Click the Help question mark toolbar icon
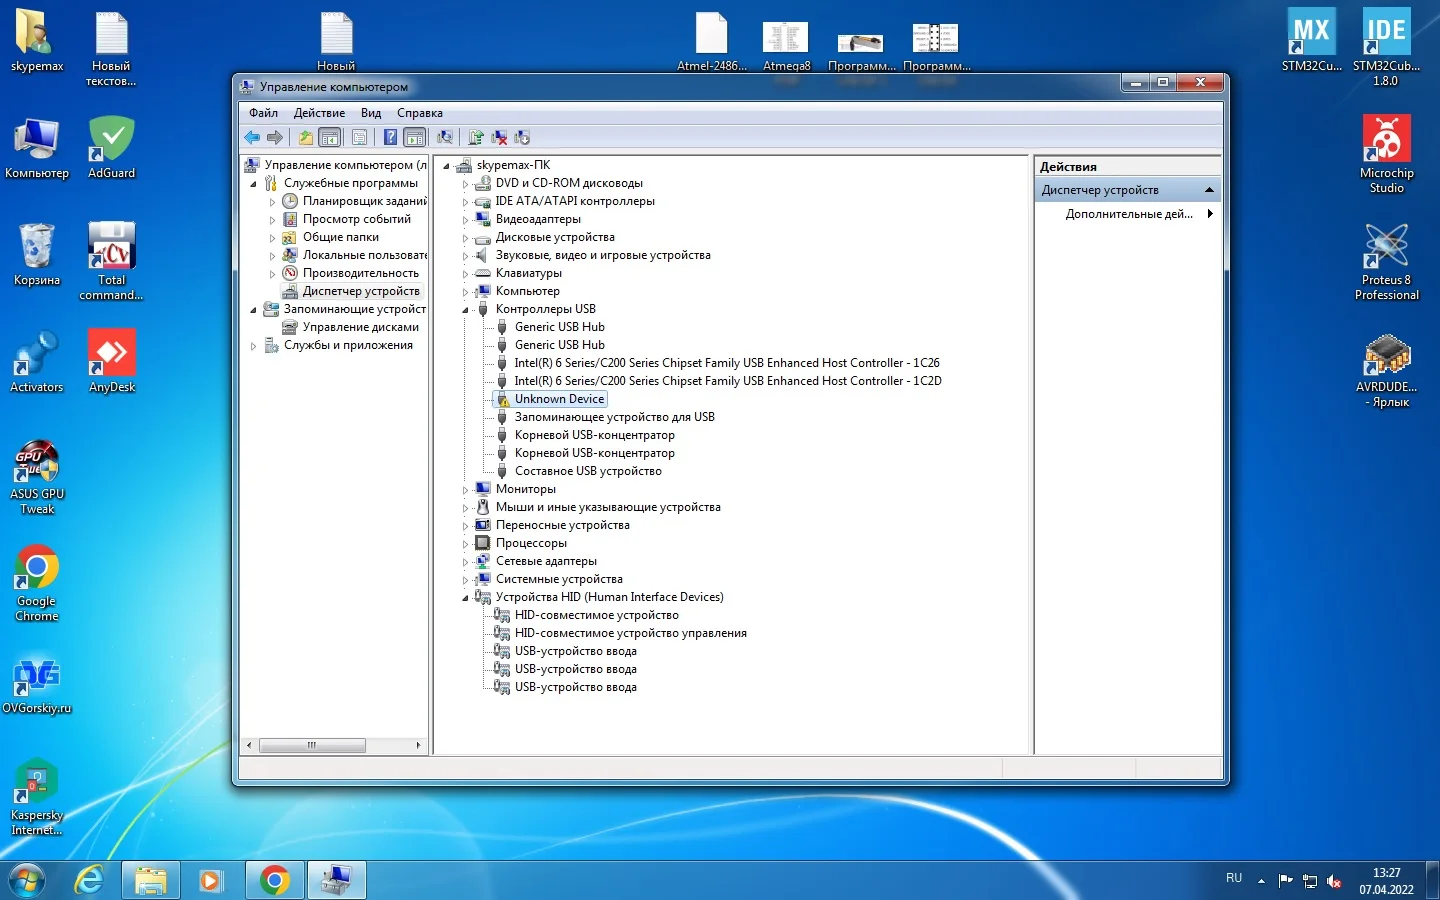Viewport: 1440px width, 900px height. 390,138
